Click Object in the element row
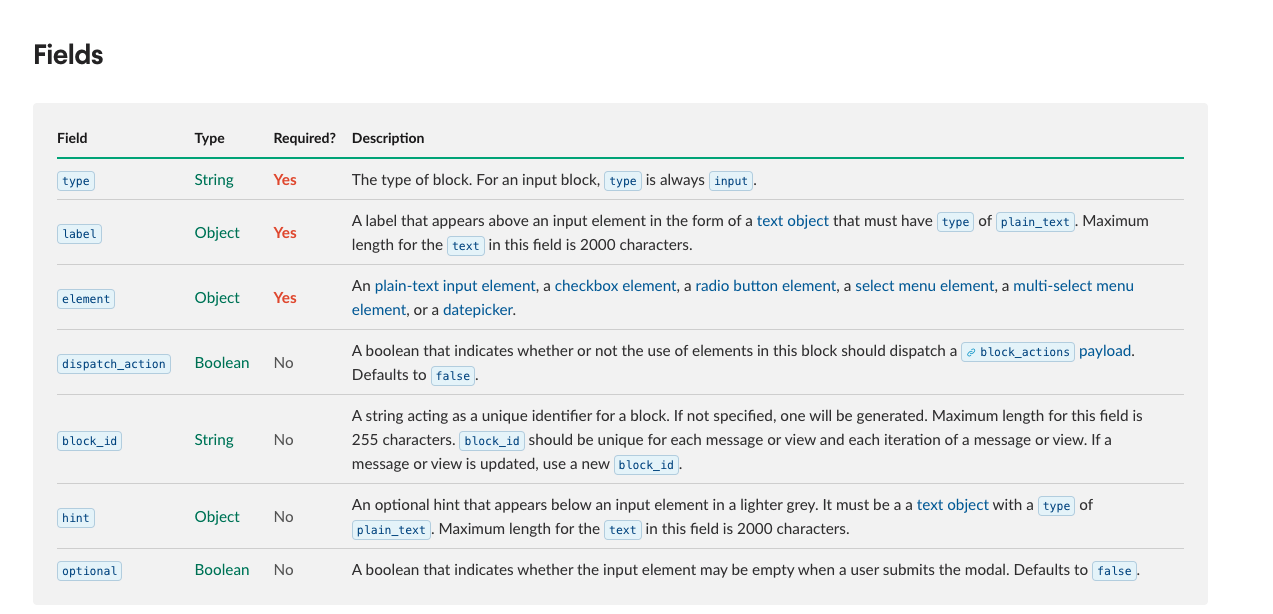Viewport: 1273px width, 614px height. pyautogui.click(x=217, y=297)
